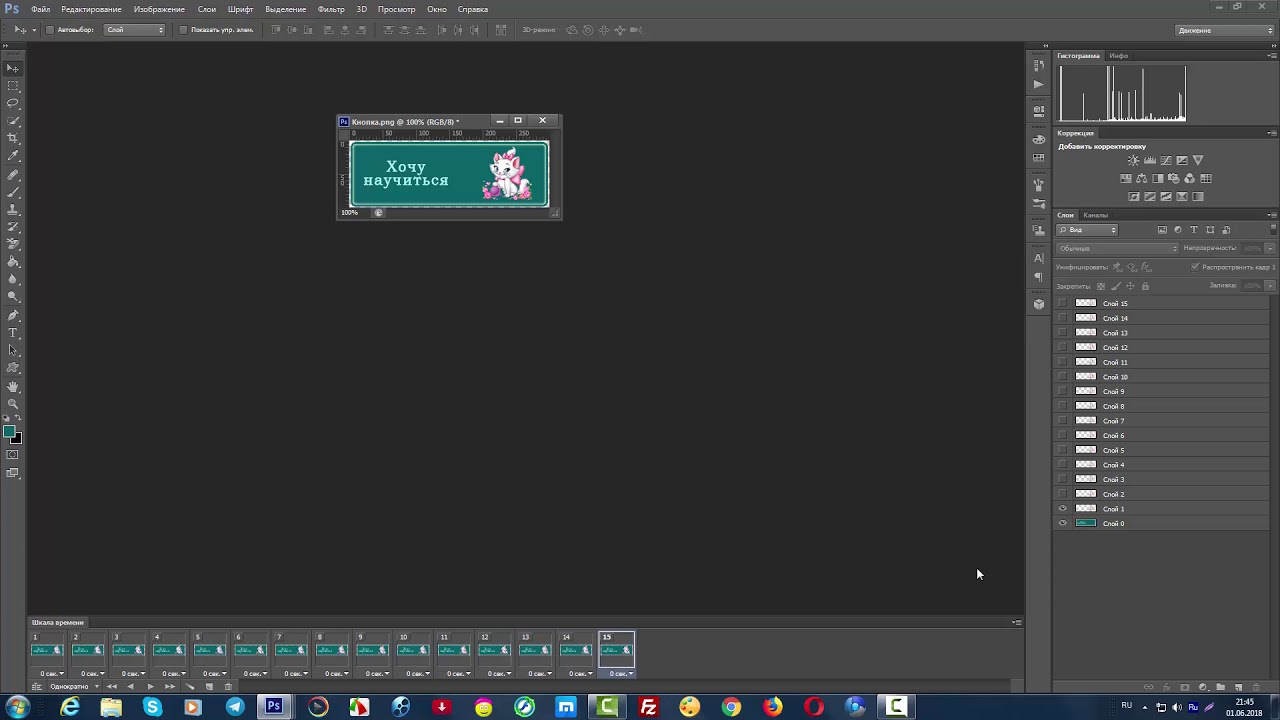
Task: Open the Движение workspace dropdown
Action: 1224,30
